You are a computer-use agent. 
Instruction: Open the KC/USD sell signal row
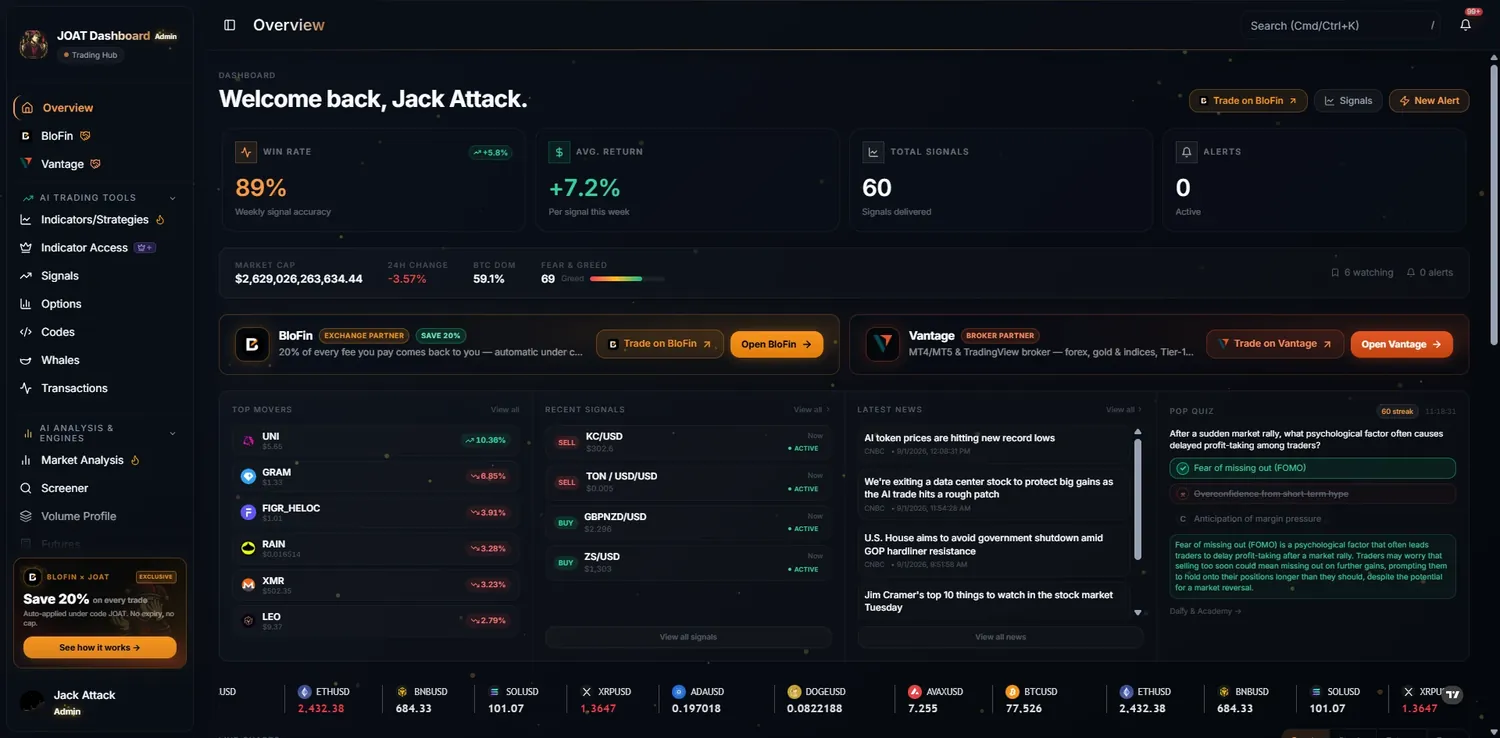tap(688, 442)
